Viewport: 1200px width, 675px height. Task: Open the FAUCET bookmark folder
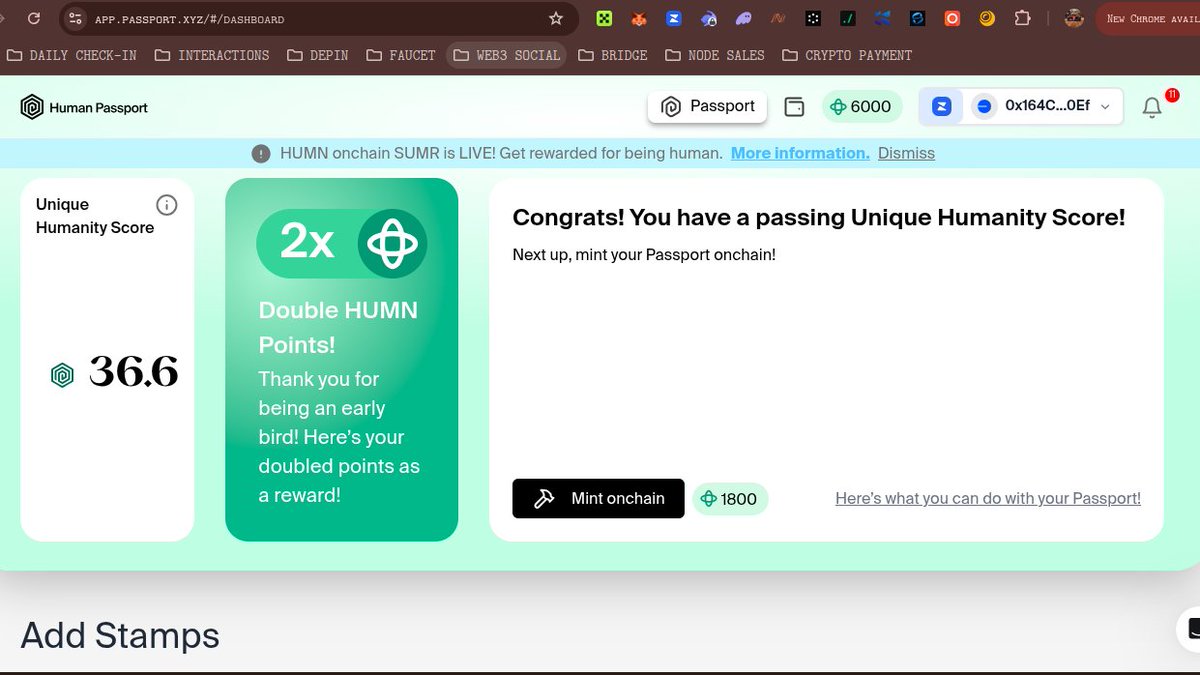point(400,55)
